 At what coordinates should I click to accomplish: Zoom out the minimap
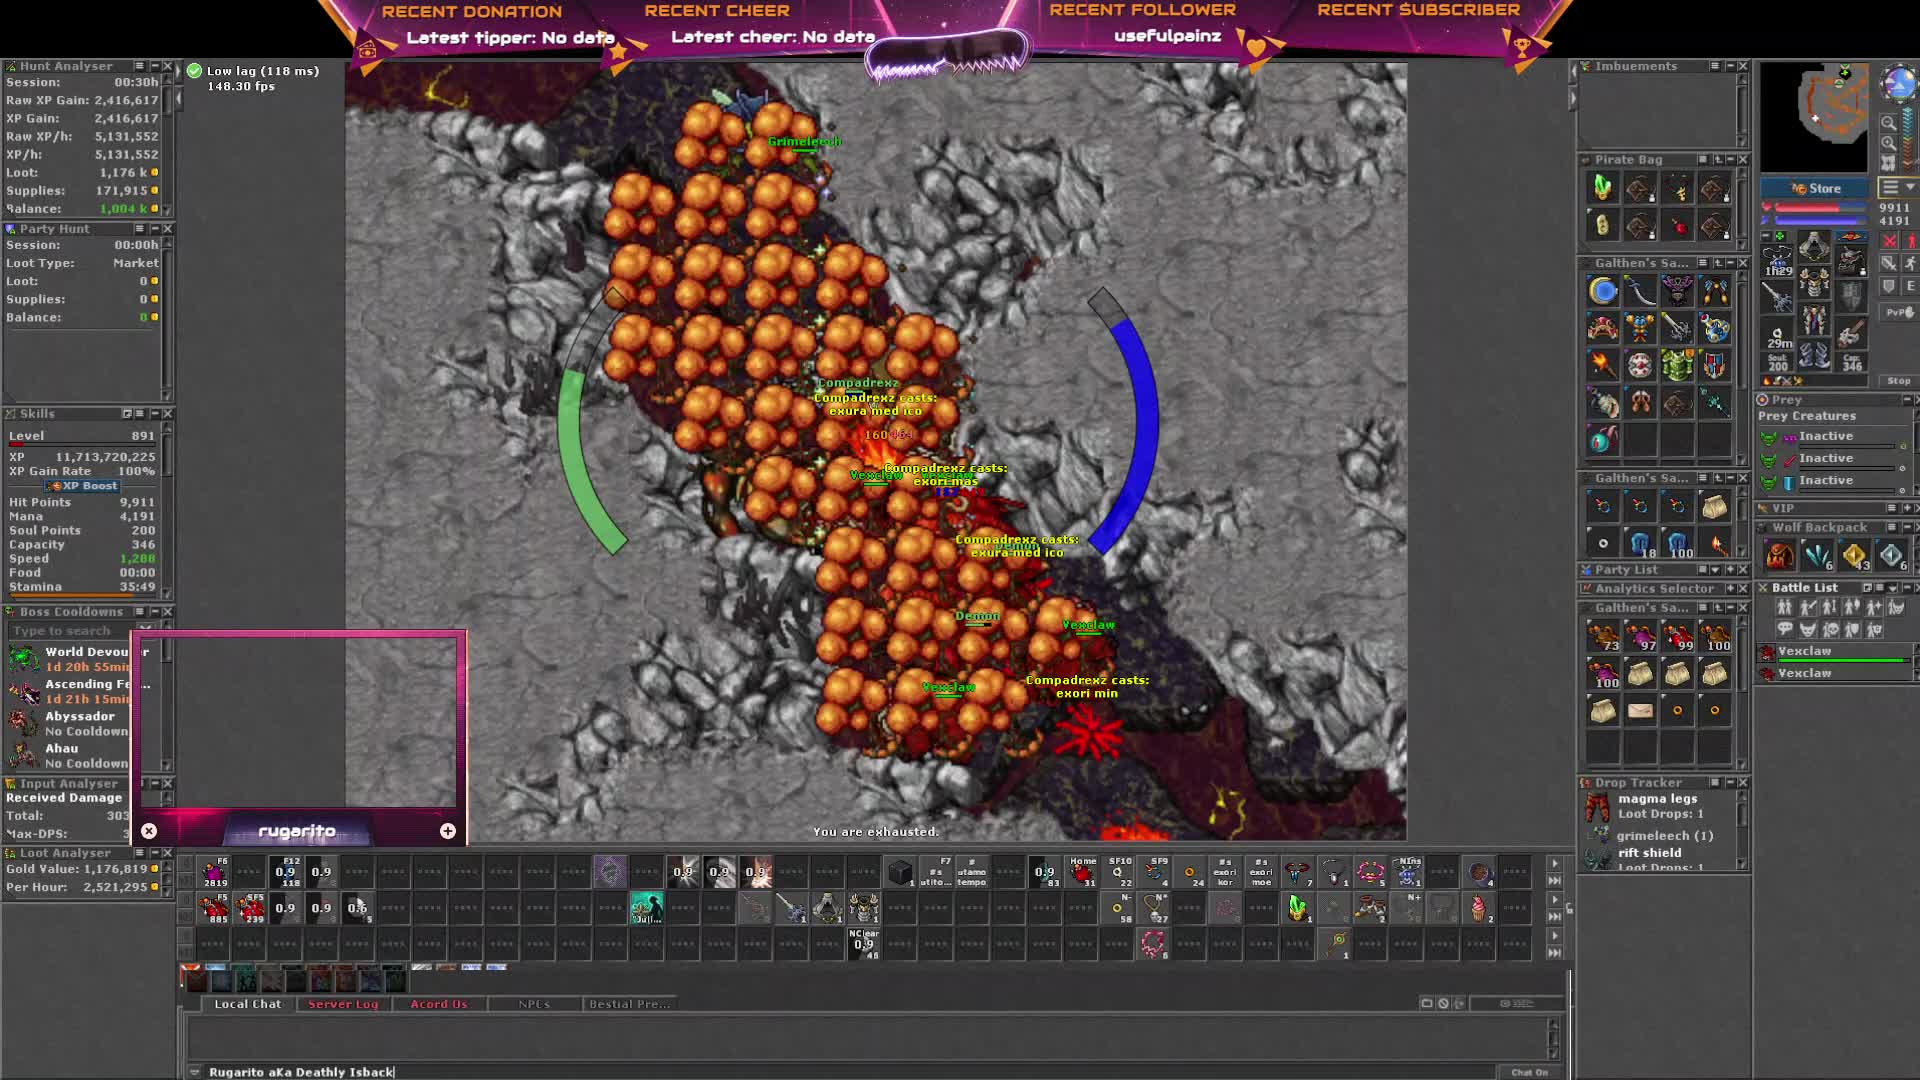1888,123
